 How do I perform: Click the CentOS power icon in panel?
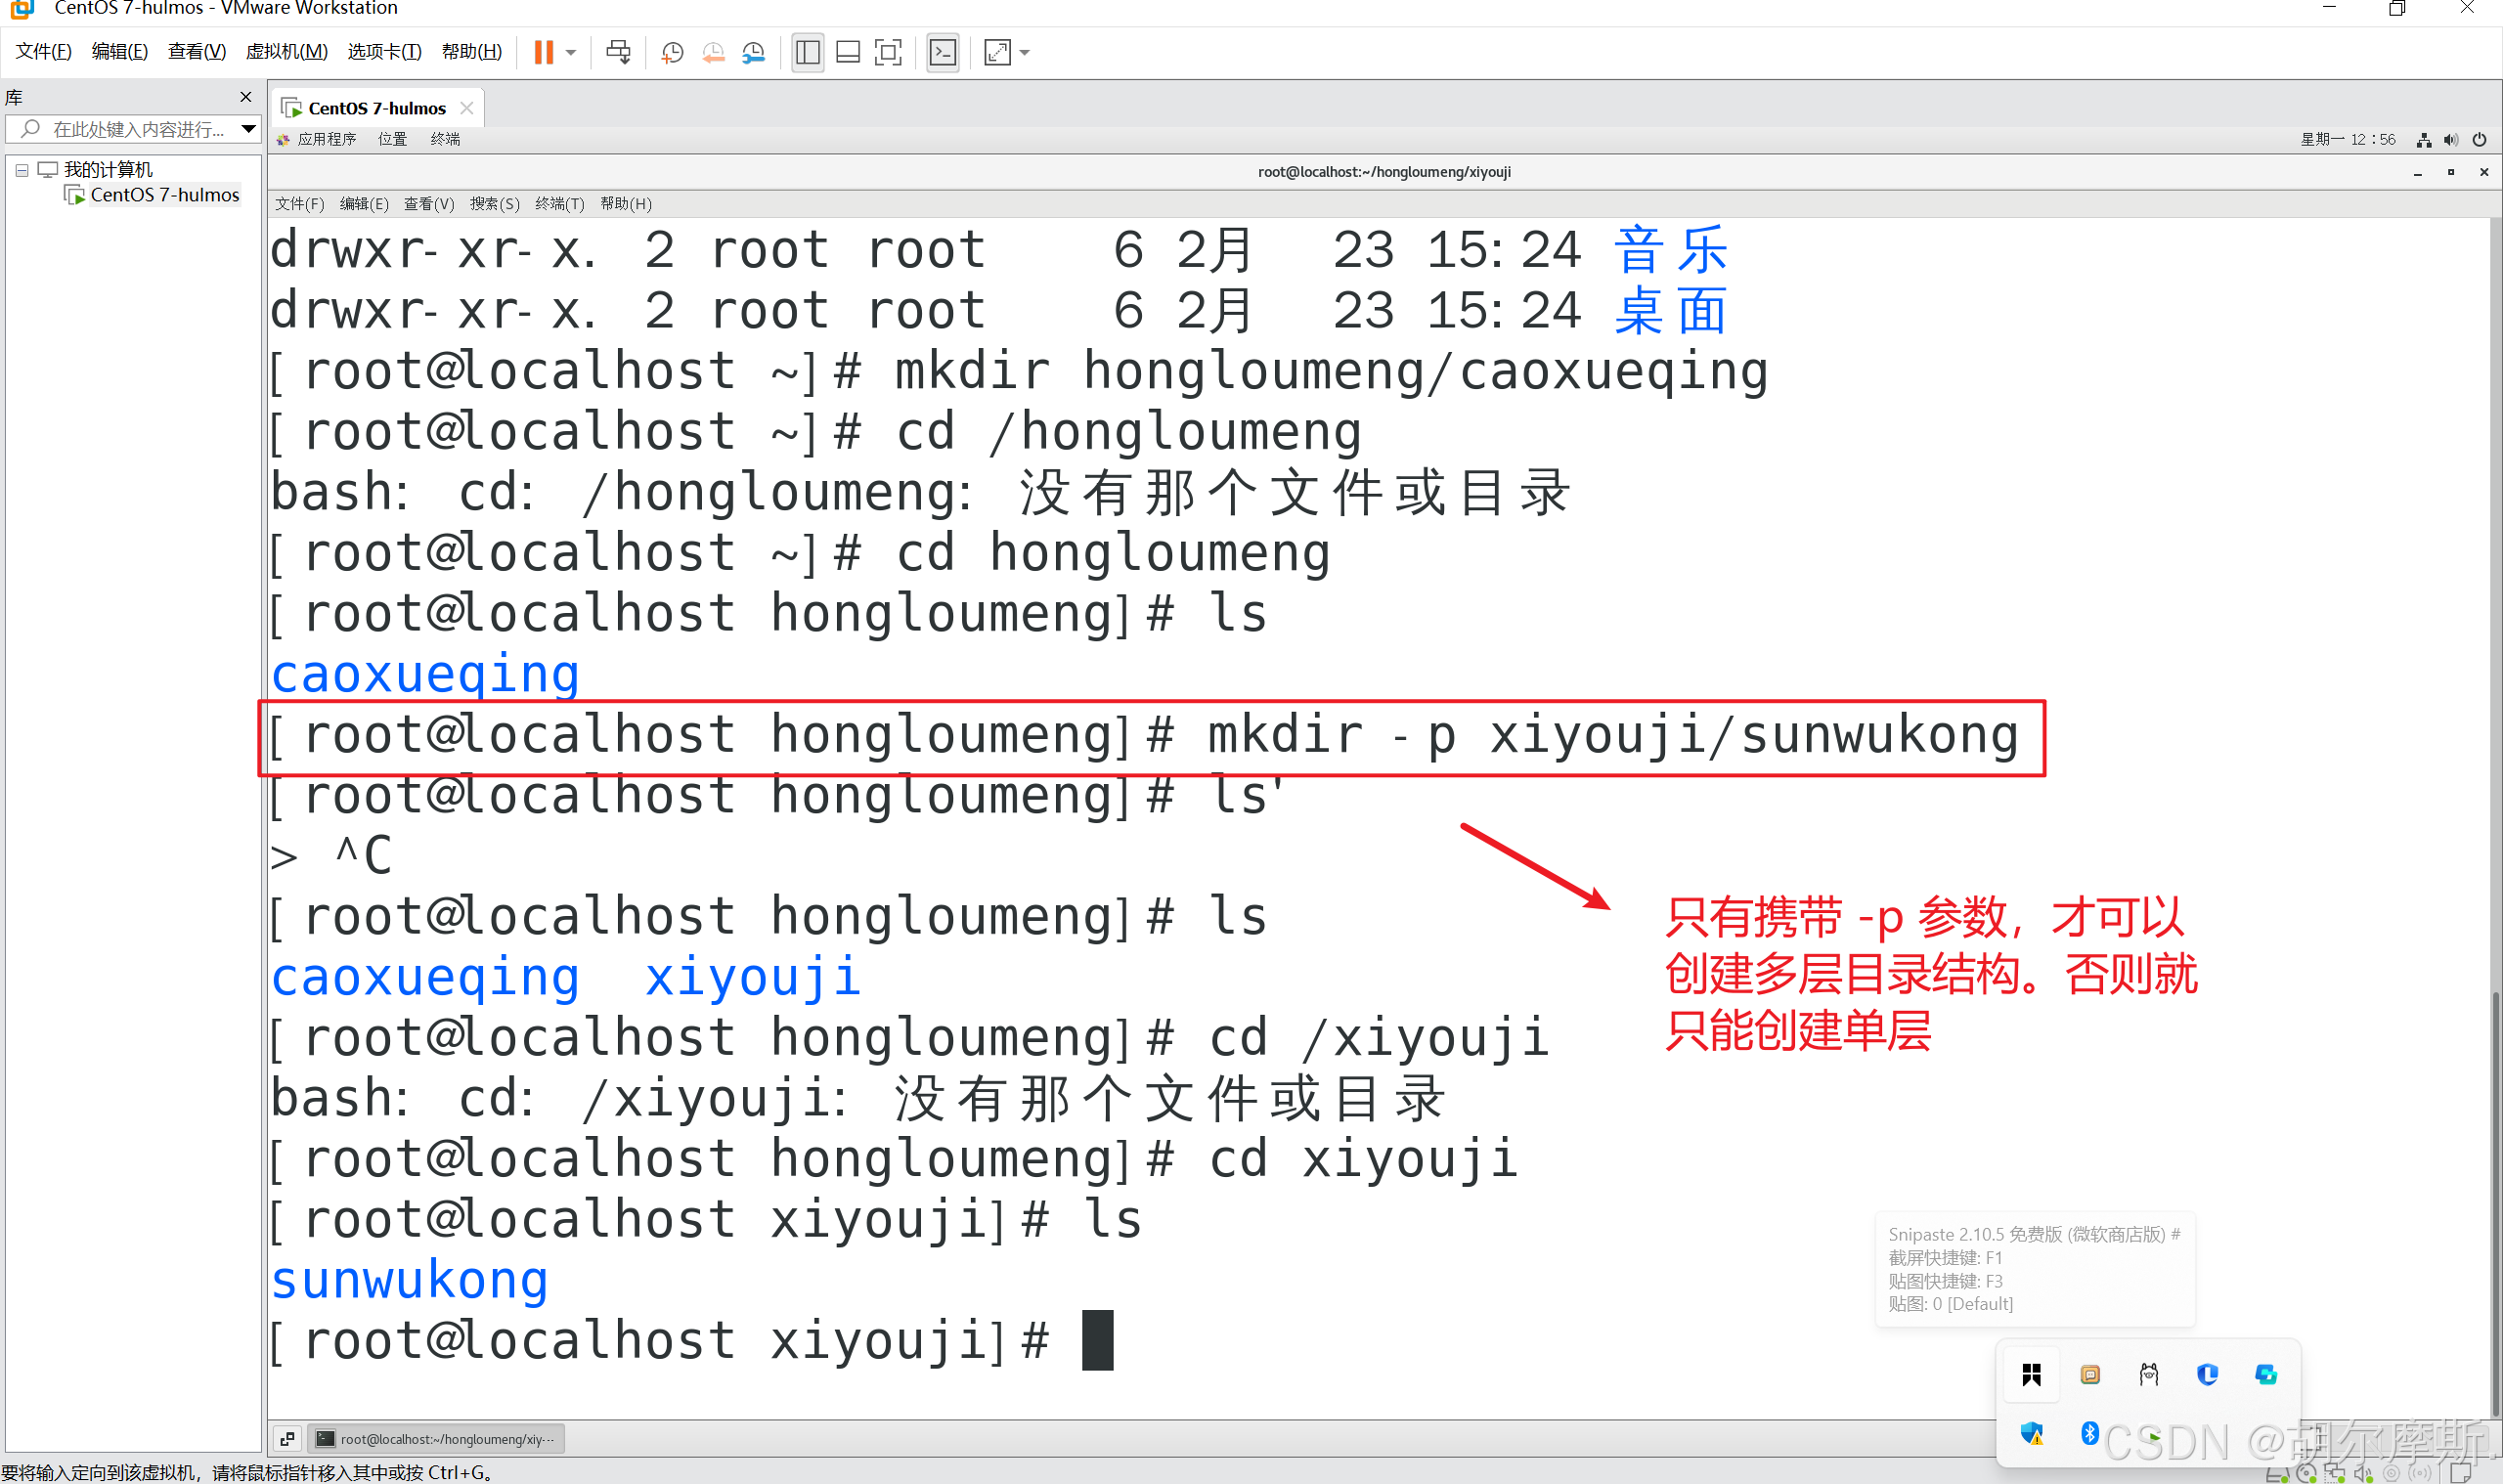(x=2479, y=139)
